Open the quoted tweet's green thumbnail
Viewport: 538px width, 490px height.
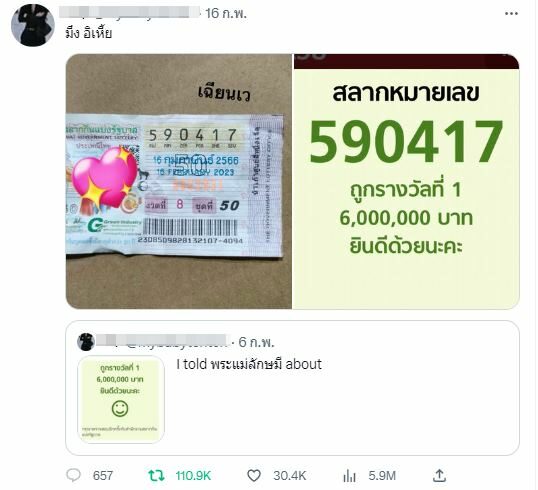[121, 399]
